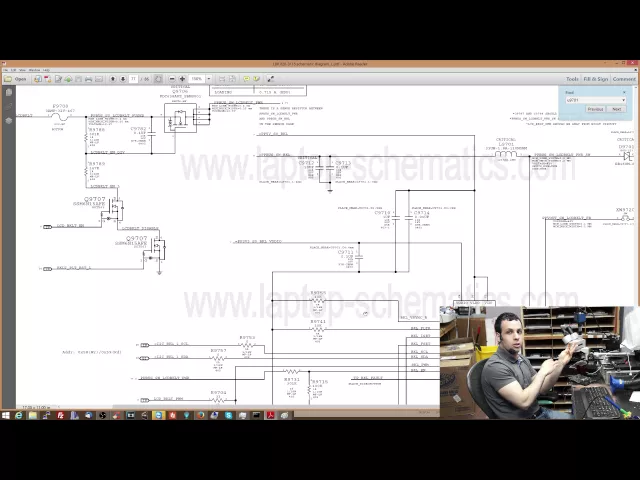The width and height of the screenshot is (640, 480).
Task: Select the hand pan tool
Action: (x=158, y=79)
